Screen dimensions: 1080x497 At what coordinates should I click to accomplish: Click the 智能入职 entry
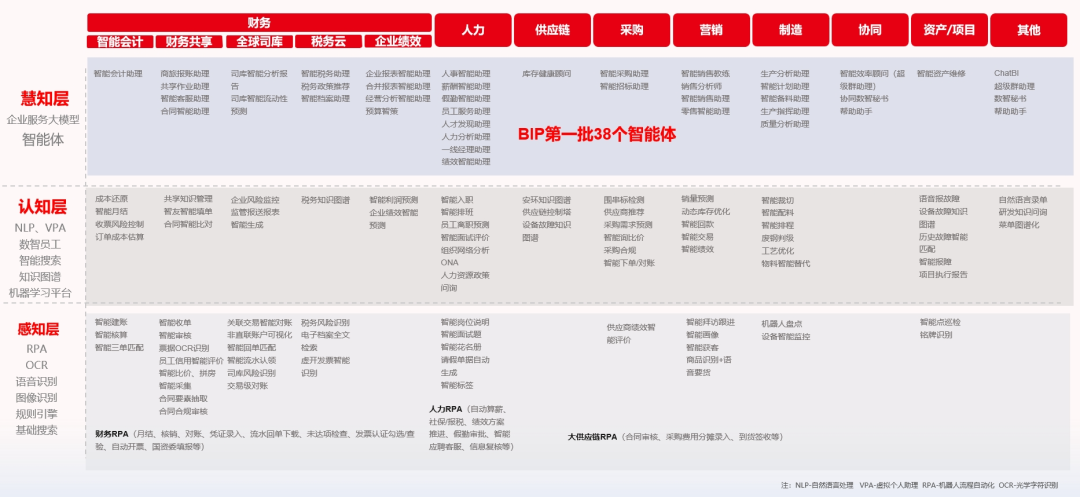[457, 200]
